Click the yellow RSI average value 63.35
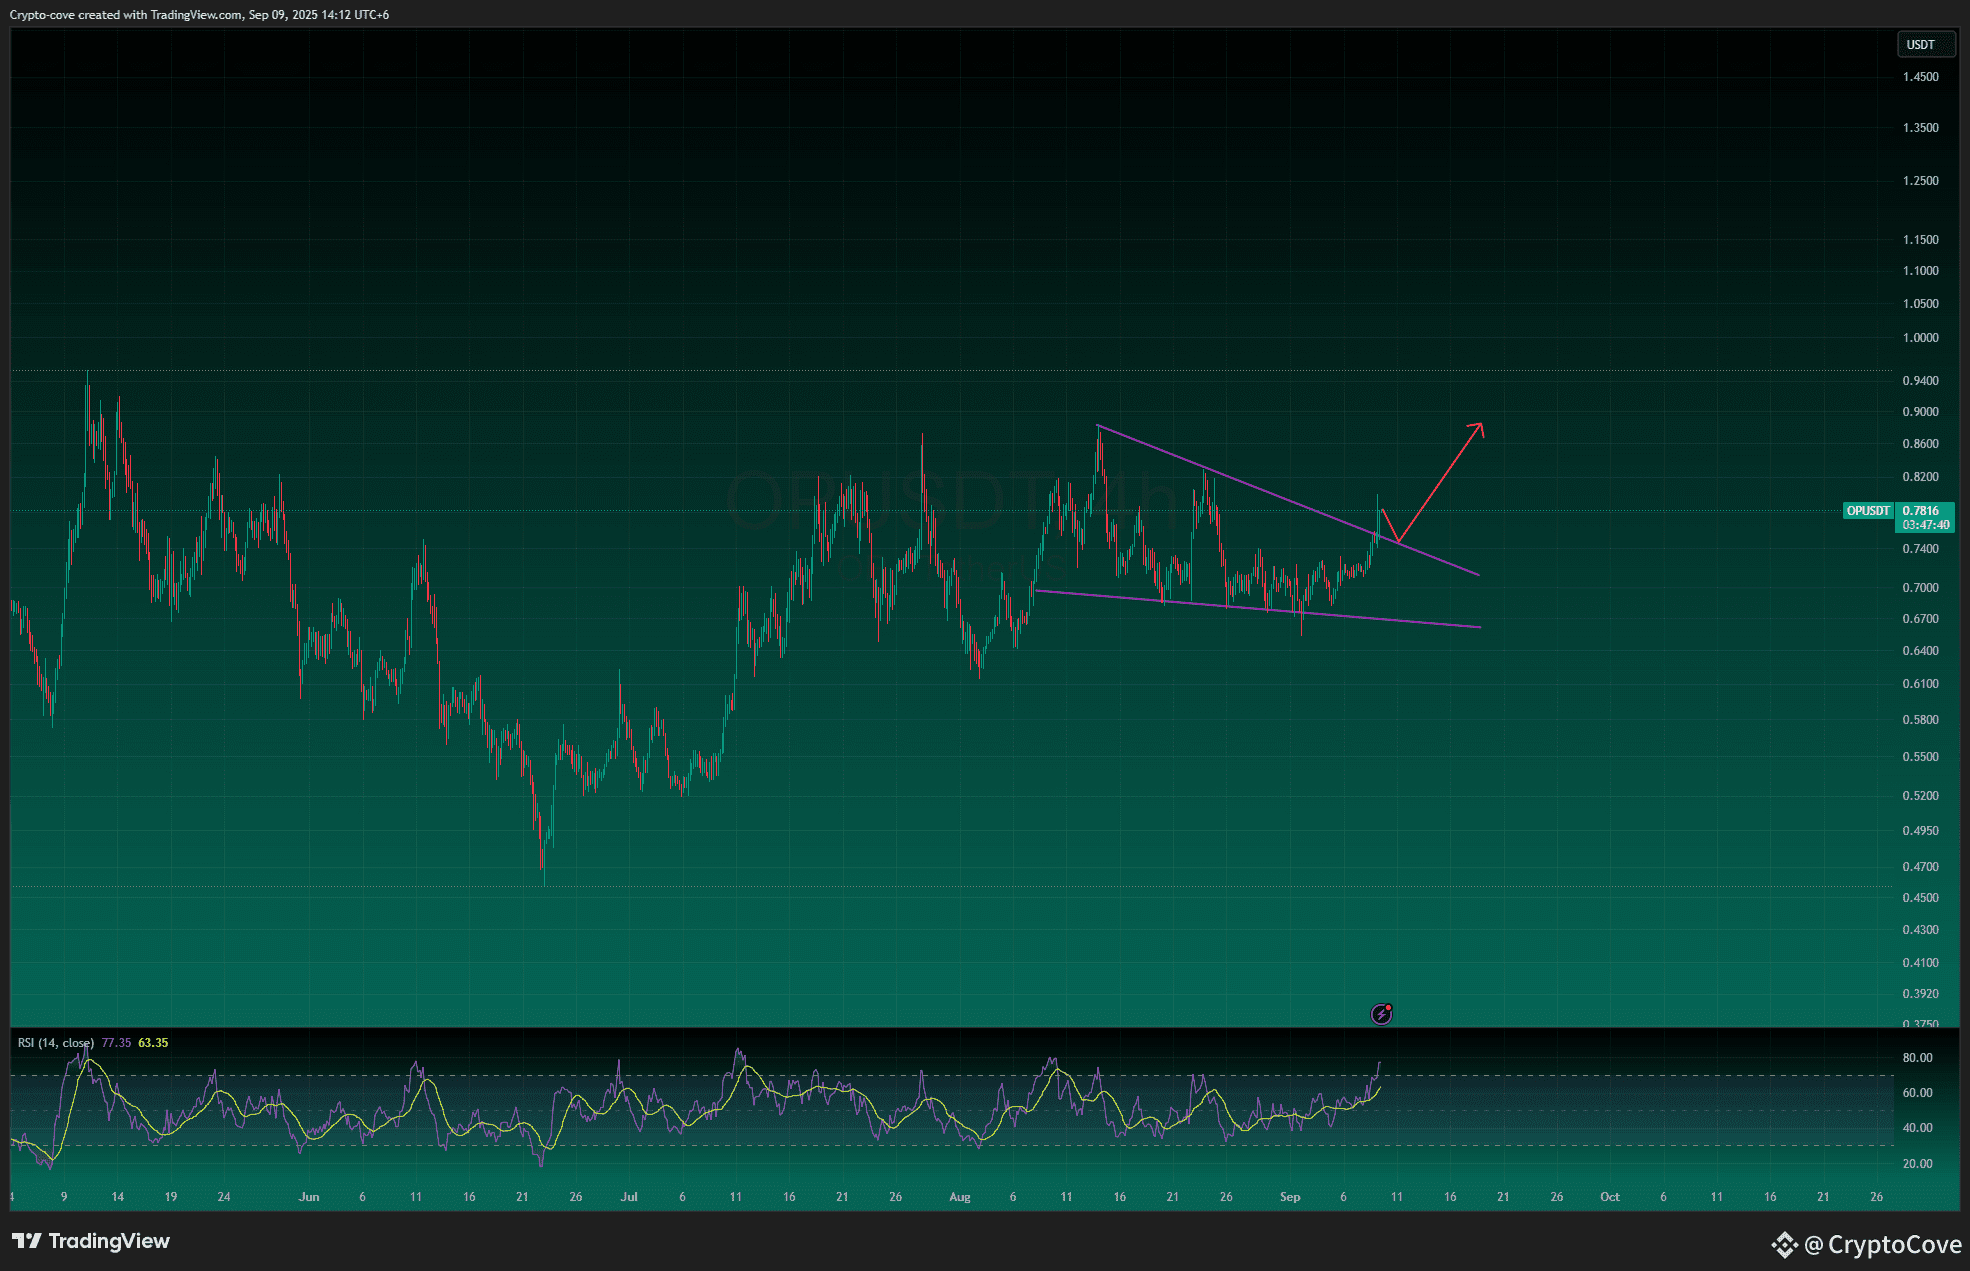 pos(153,1043)
